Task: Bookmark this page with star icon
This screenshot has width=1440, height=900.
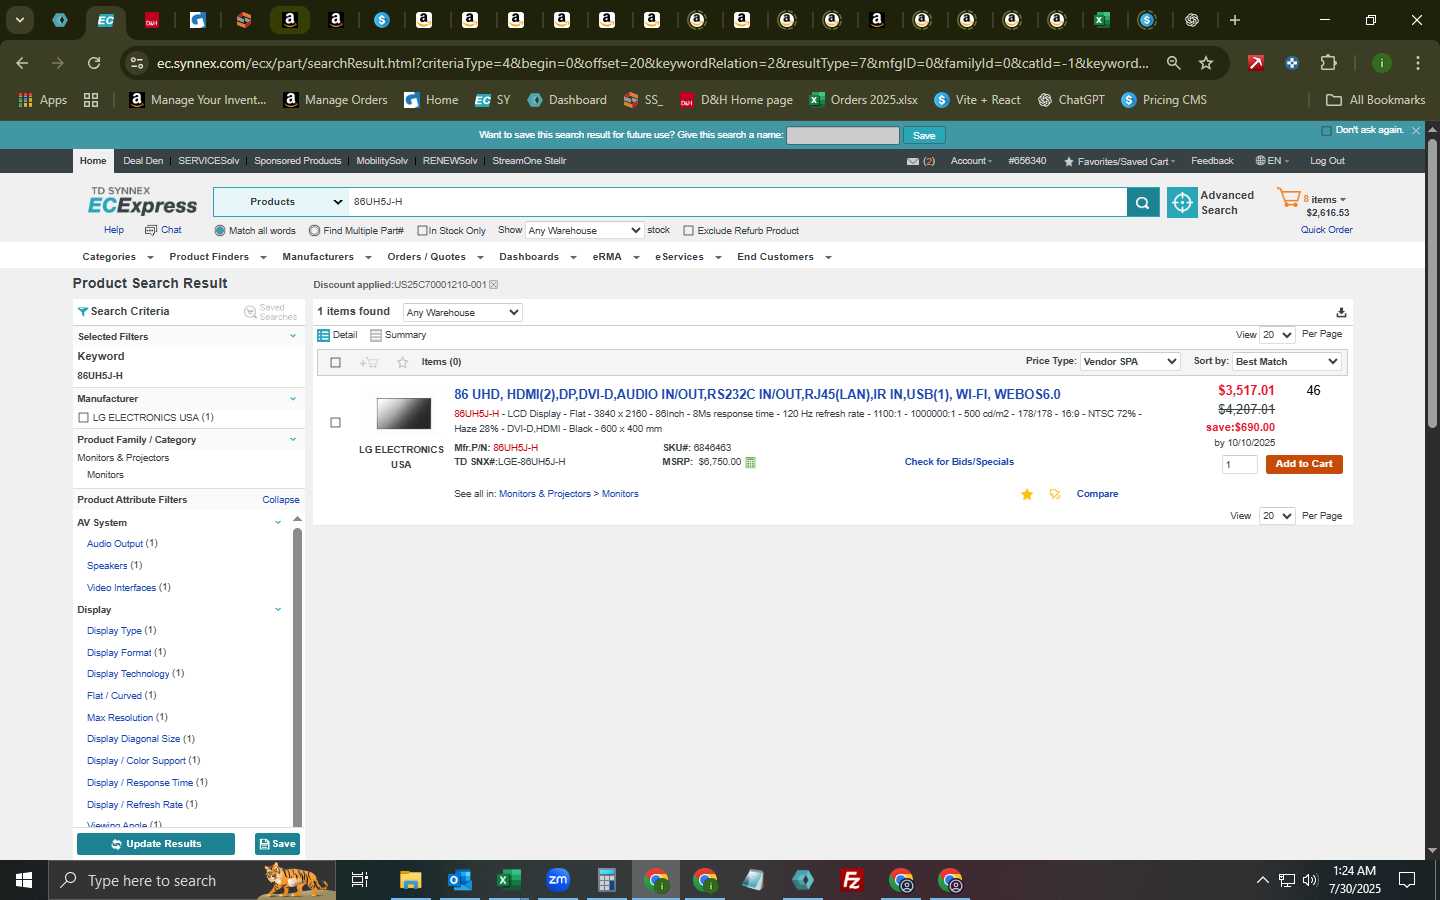Action: point(1206,63)
